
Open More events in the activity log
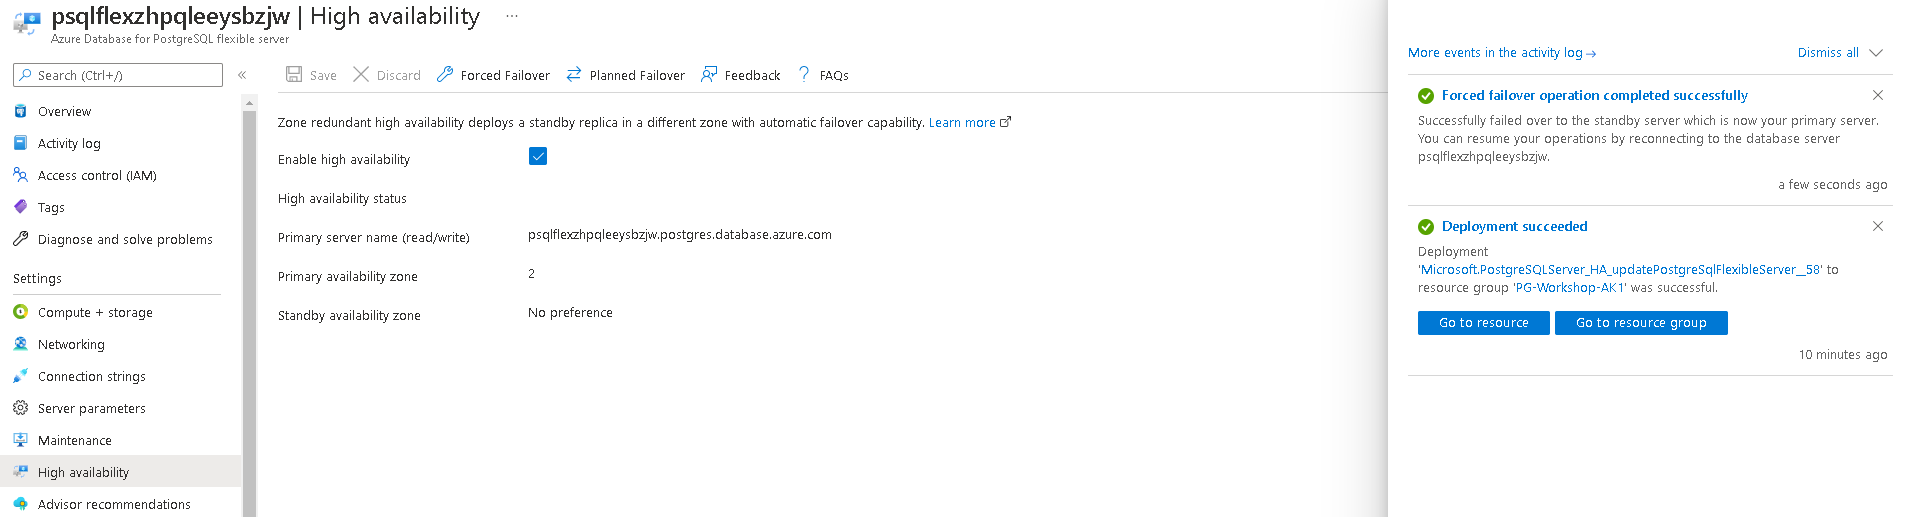coord(1502,53)
